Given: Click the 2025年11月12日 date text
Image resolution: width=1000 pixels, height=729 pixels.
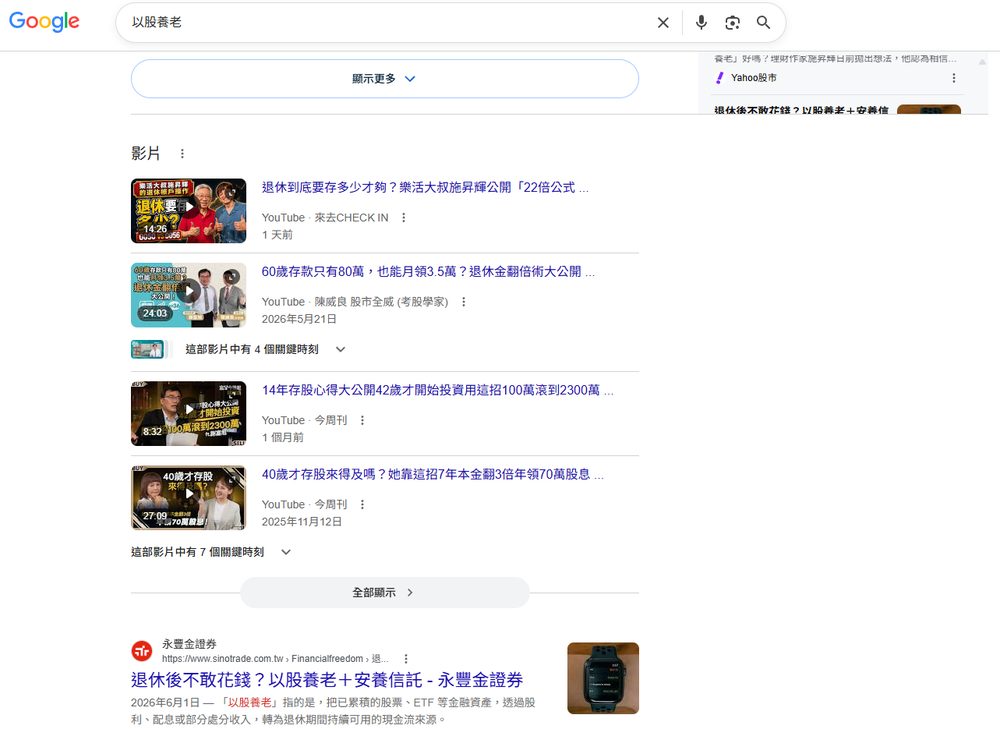Looking at the screenshot, I should [x=302, y=522].
